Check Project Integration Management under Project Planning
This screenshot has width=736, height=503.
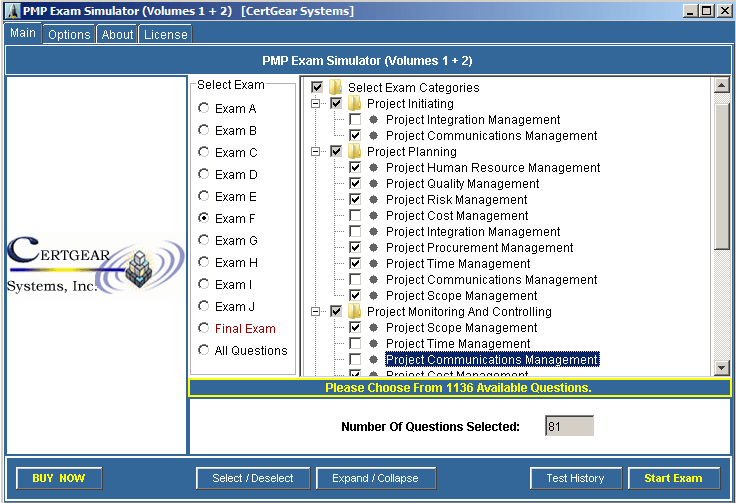[355, 231]
